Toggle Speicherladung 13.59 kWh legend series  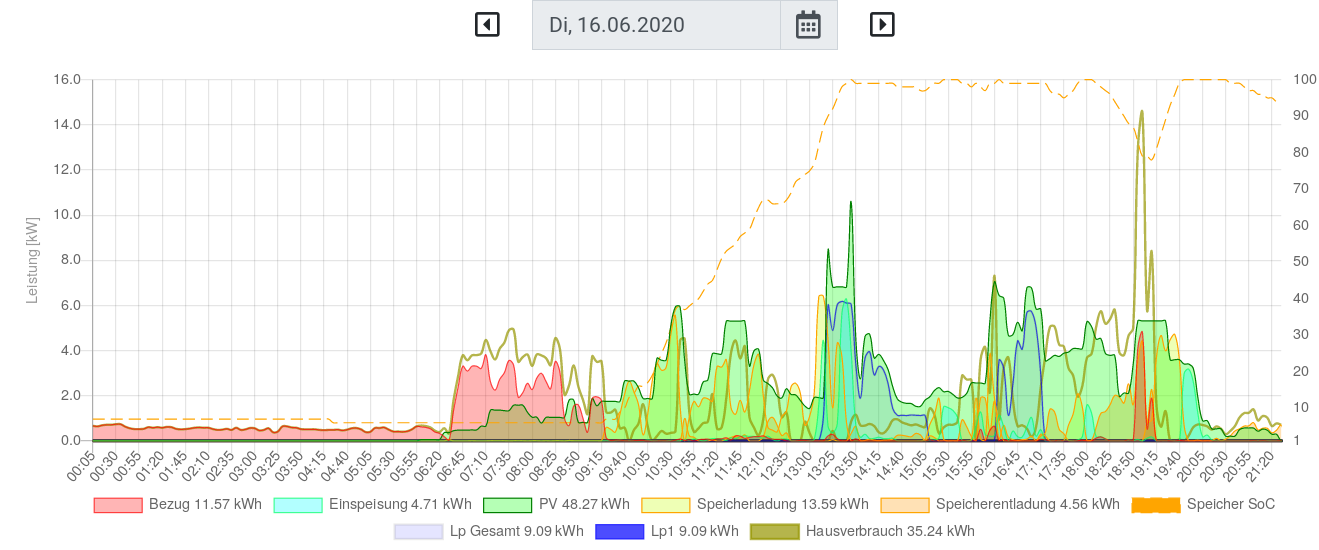(x=755, y=504)
